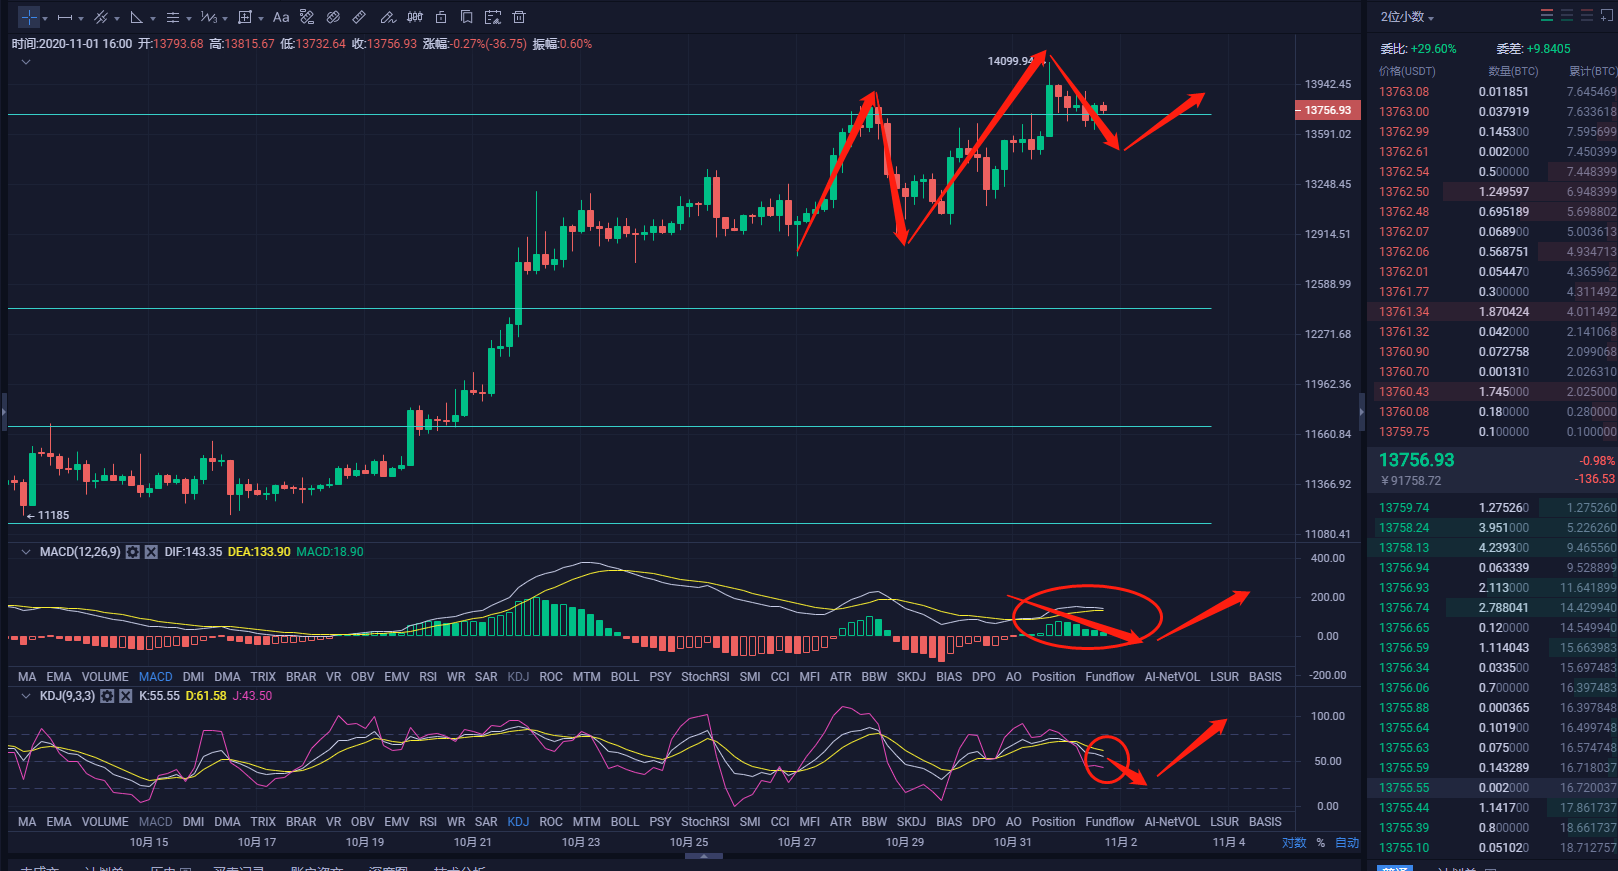Click bid price 13756.93 in order book

pos(1404,588)
